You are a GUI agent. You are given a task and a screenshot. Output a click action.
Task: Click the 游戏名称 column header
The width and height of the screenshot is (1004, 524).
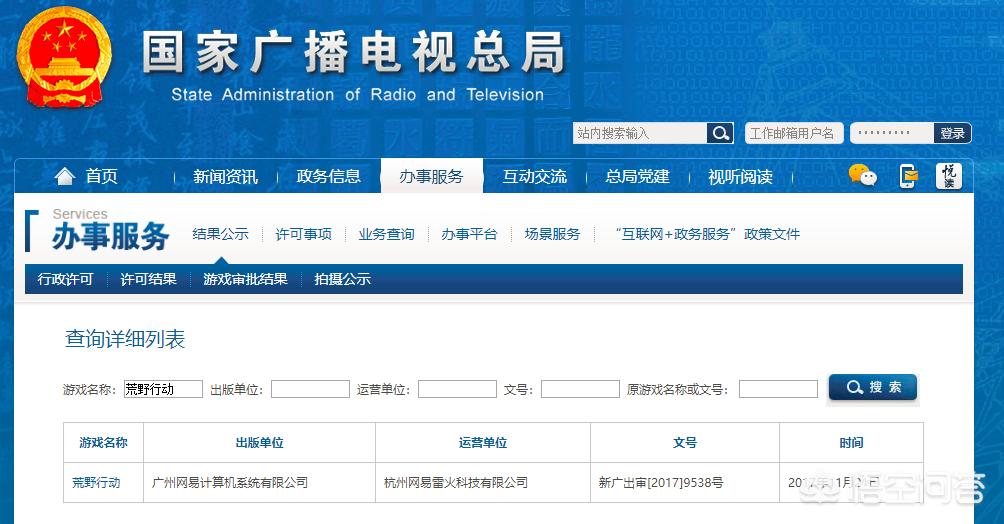[103, 443]
